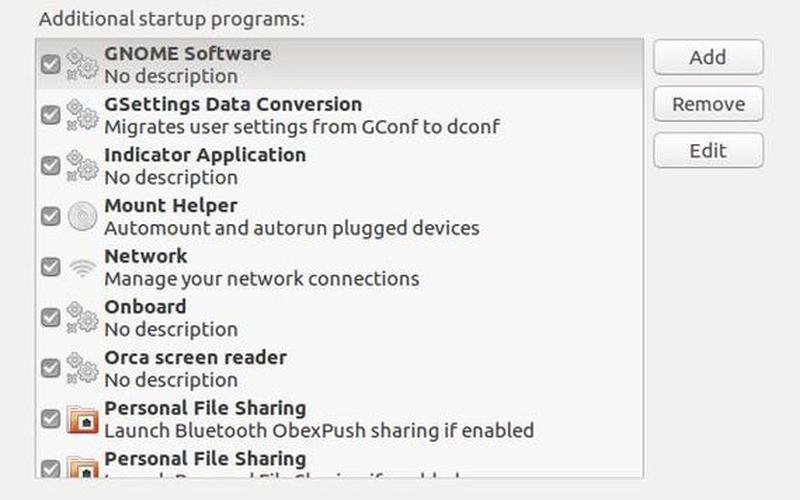
Task: Click the Network wifi icon
Action: click(x=82, y=267)
